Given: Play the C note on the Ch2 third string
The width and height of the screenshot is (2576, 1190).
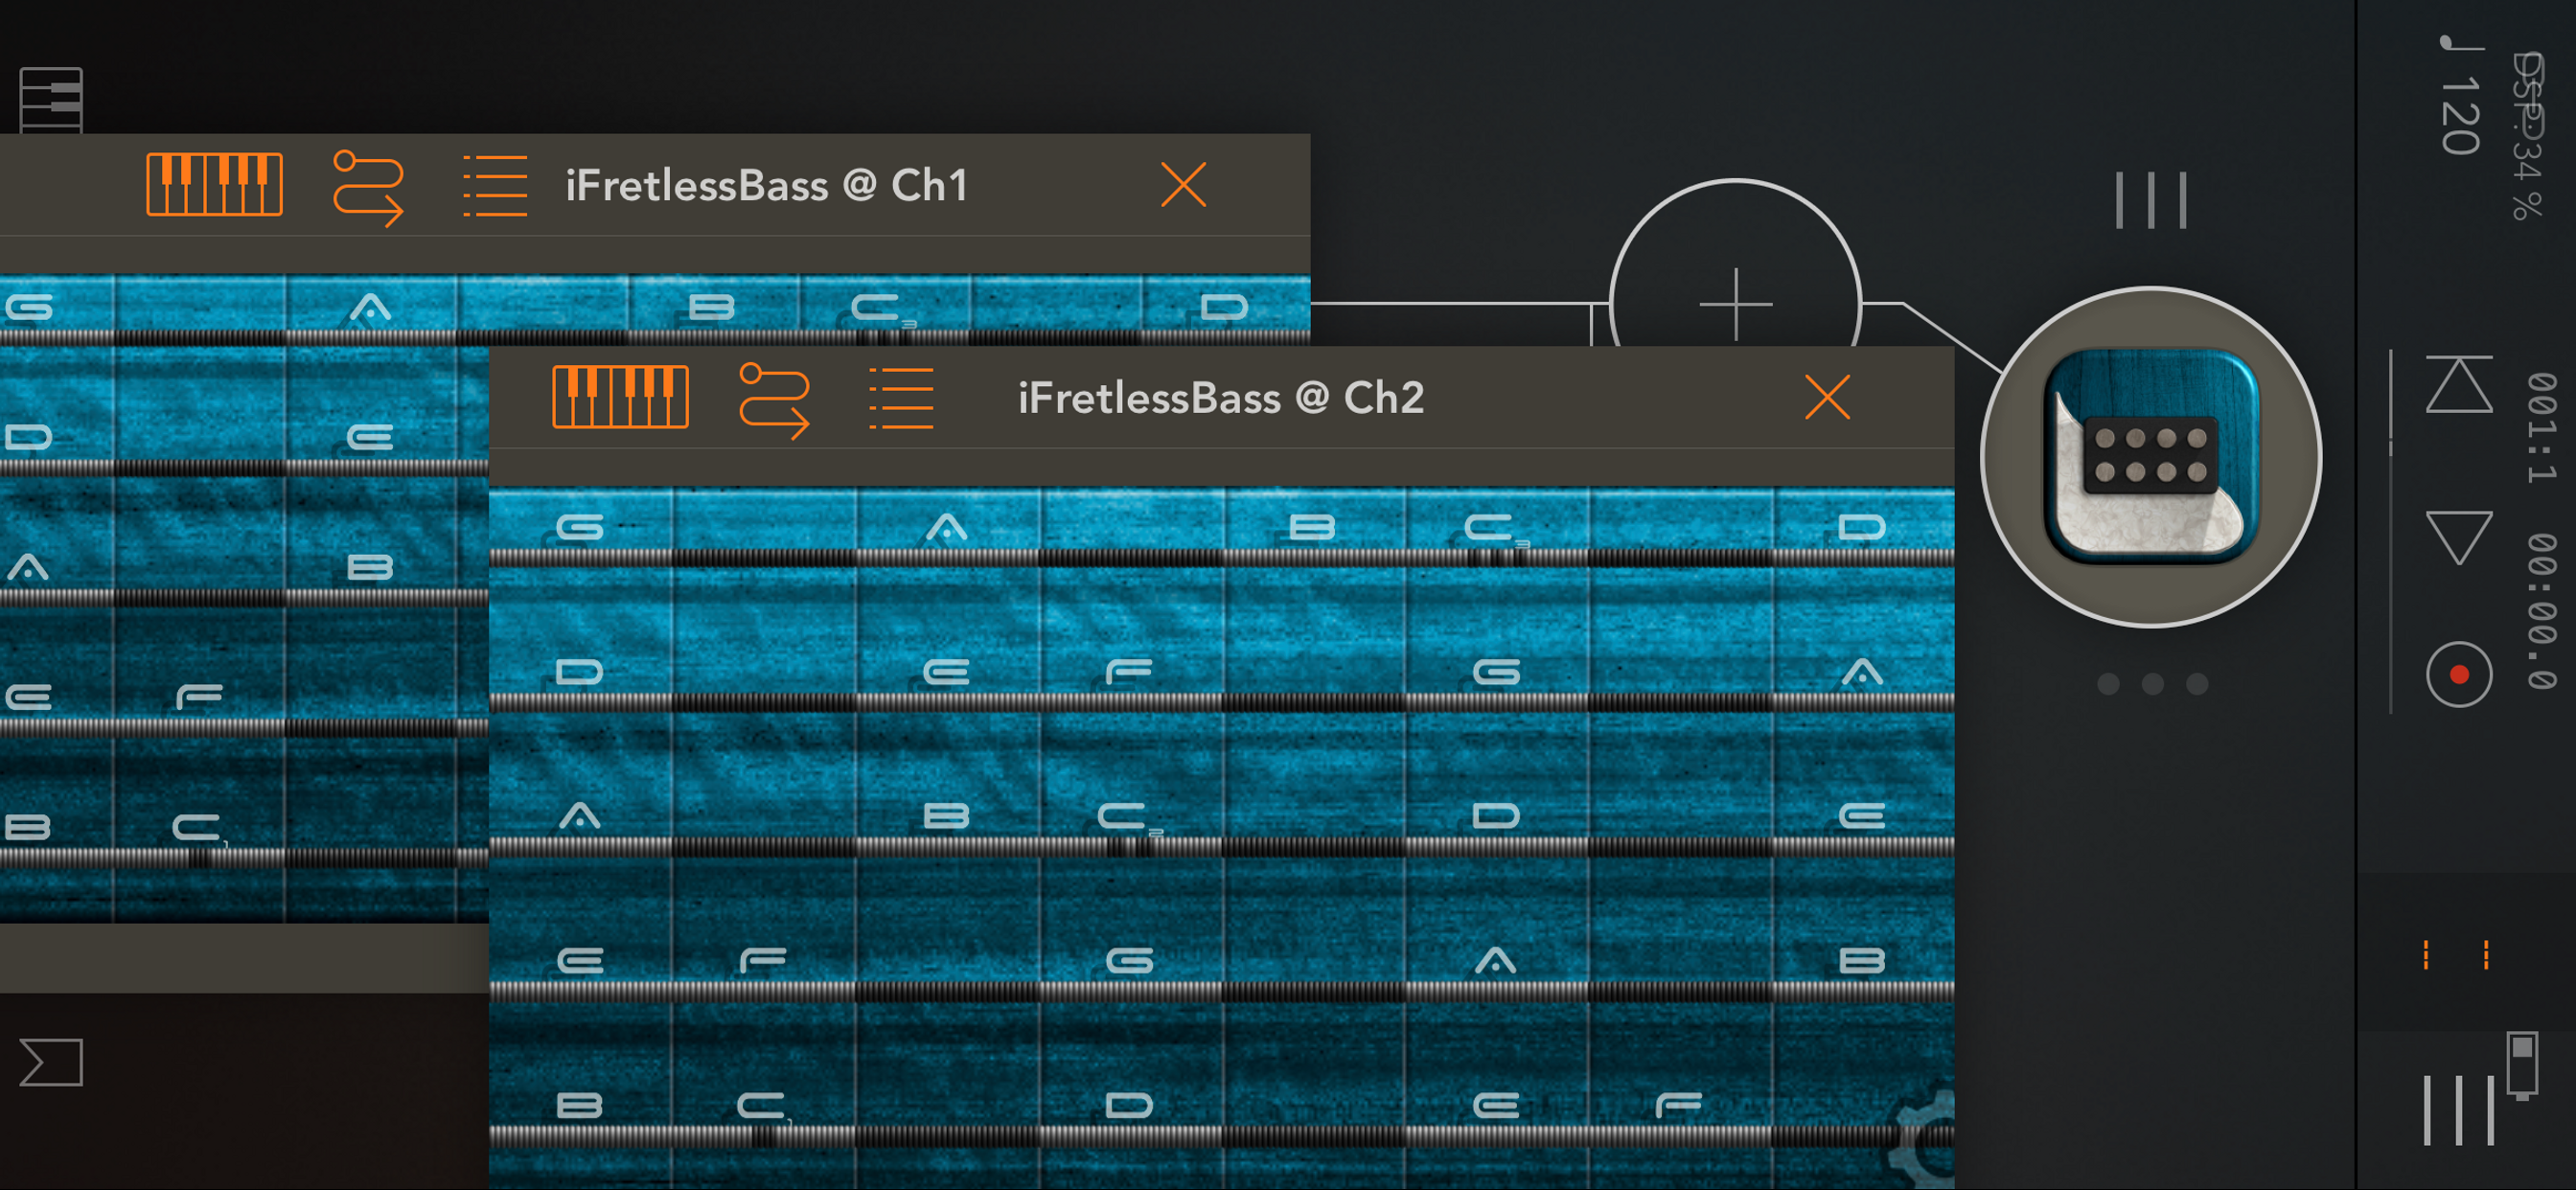Looking at the screenshot, I should (x=1124, y=816).
